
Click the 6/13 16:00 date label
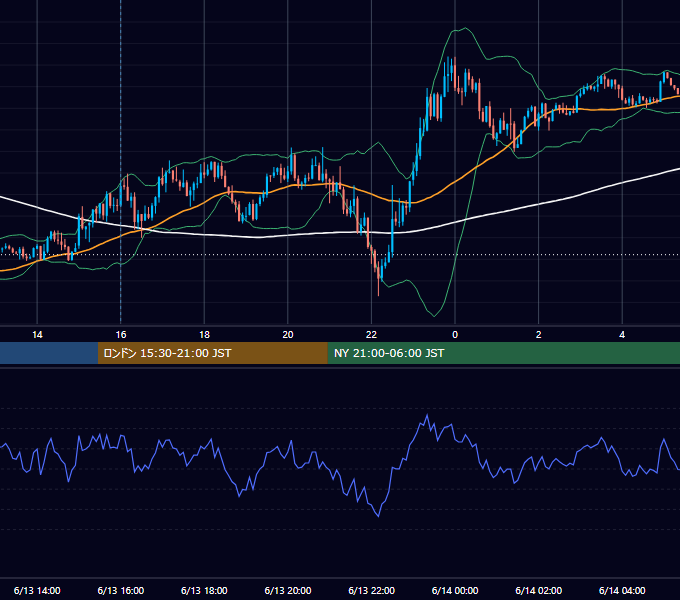tap(121, 590)
